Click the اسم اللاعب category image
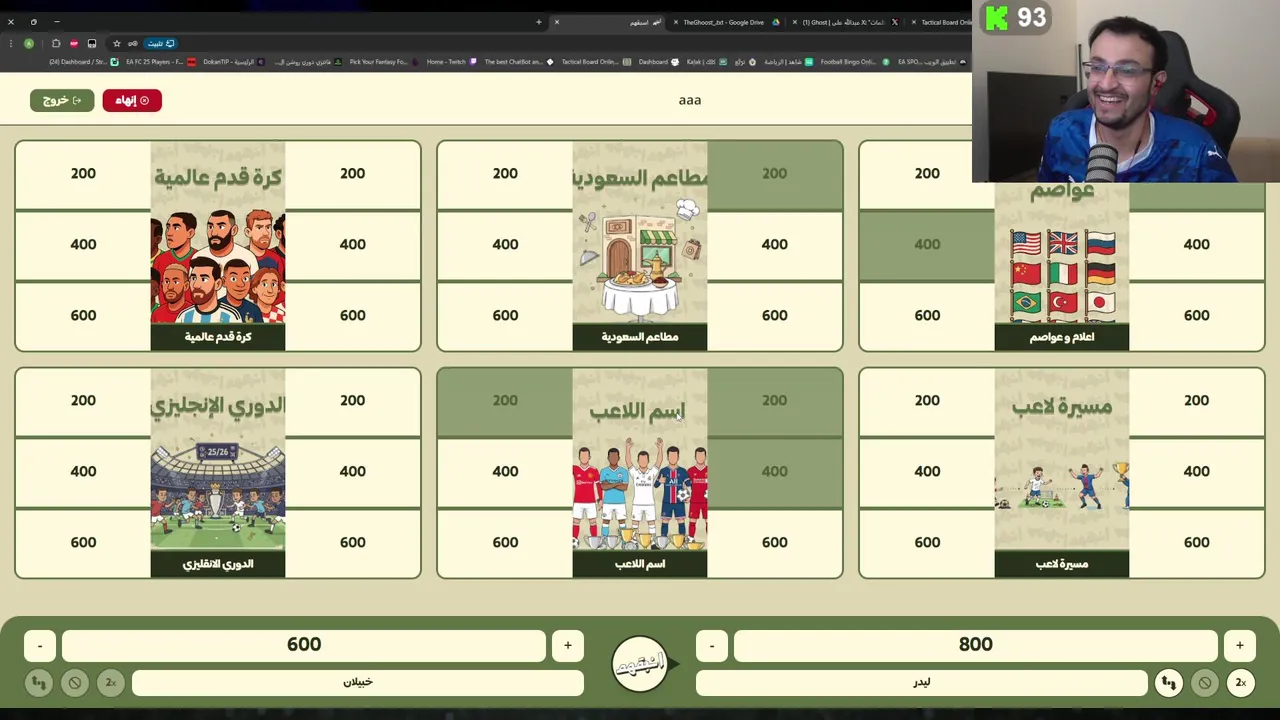The width and height of the screenshot is (1280, 720). click(x=640, y=473)
